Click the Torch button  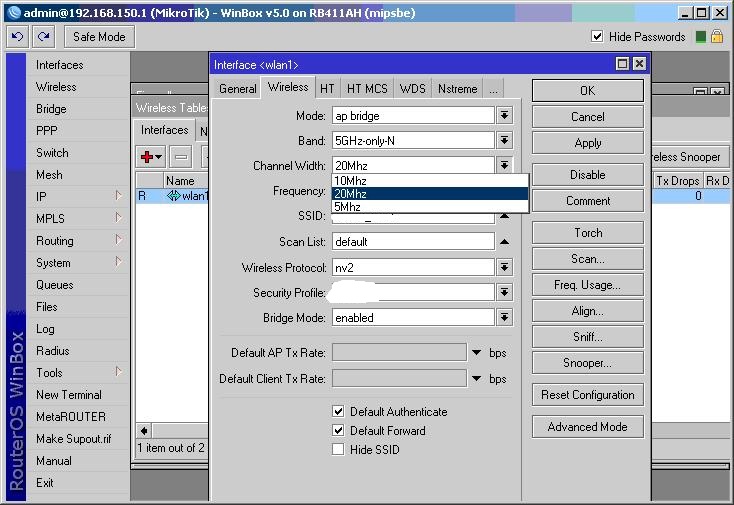point(587,233)
